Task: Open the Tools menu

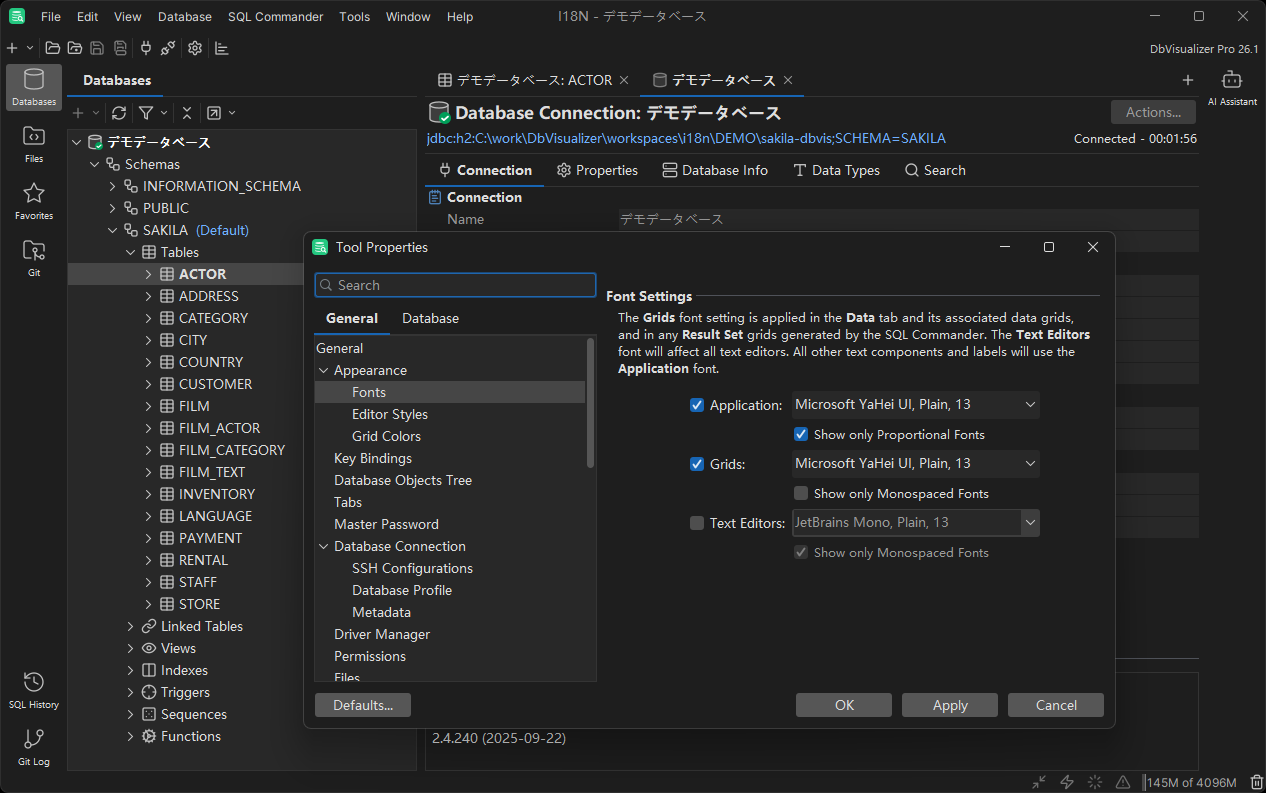Action: click(354, 17)
